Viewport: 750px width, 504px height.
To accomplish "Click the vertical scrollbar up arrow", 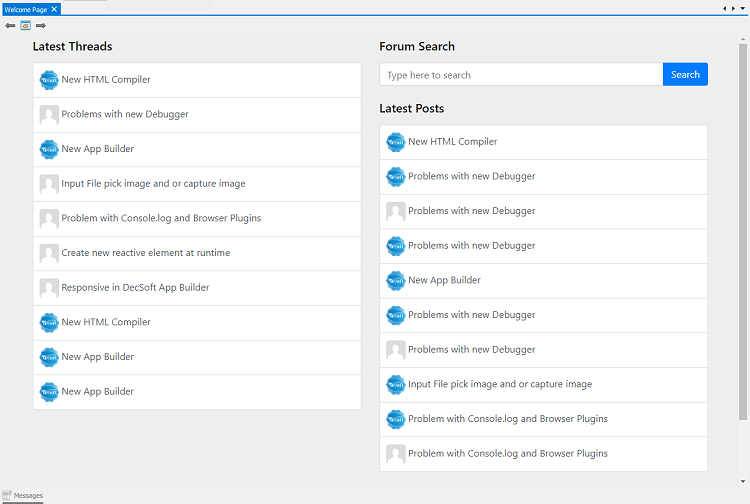I will 743,37.
